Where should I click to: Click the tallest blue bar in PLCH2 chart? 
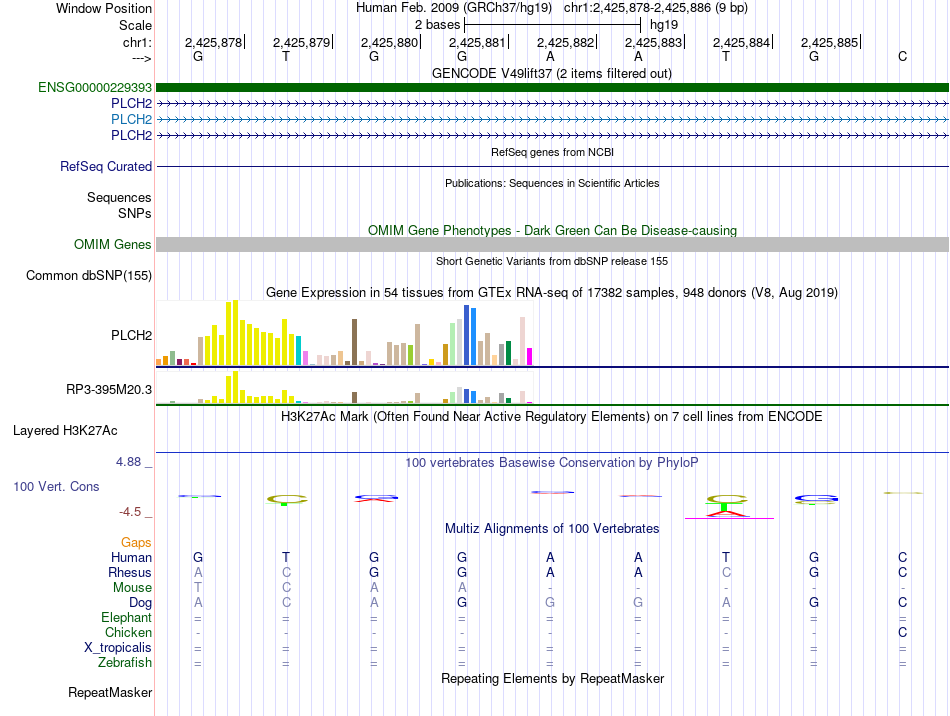click(467, 335)
